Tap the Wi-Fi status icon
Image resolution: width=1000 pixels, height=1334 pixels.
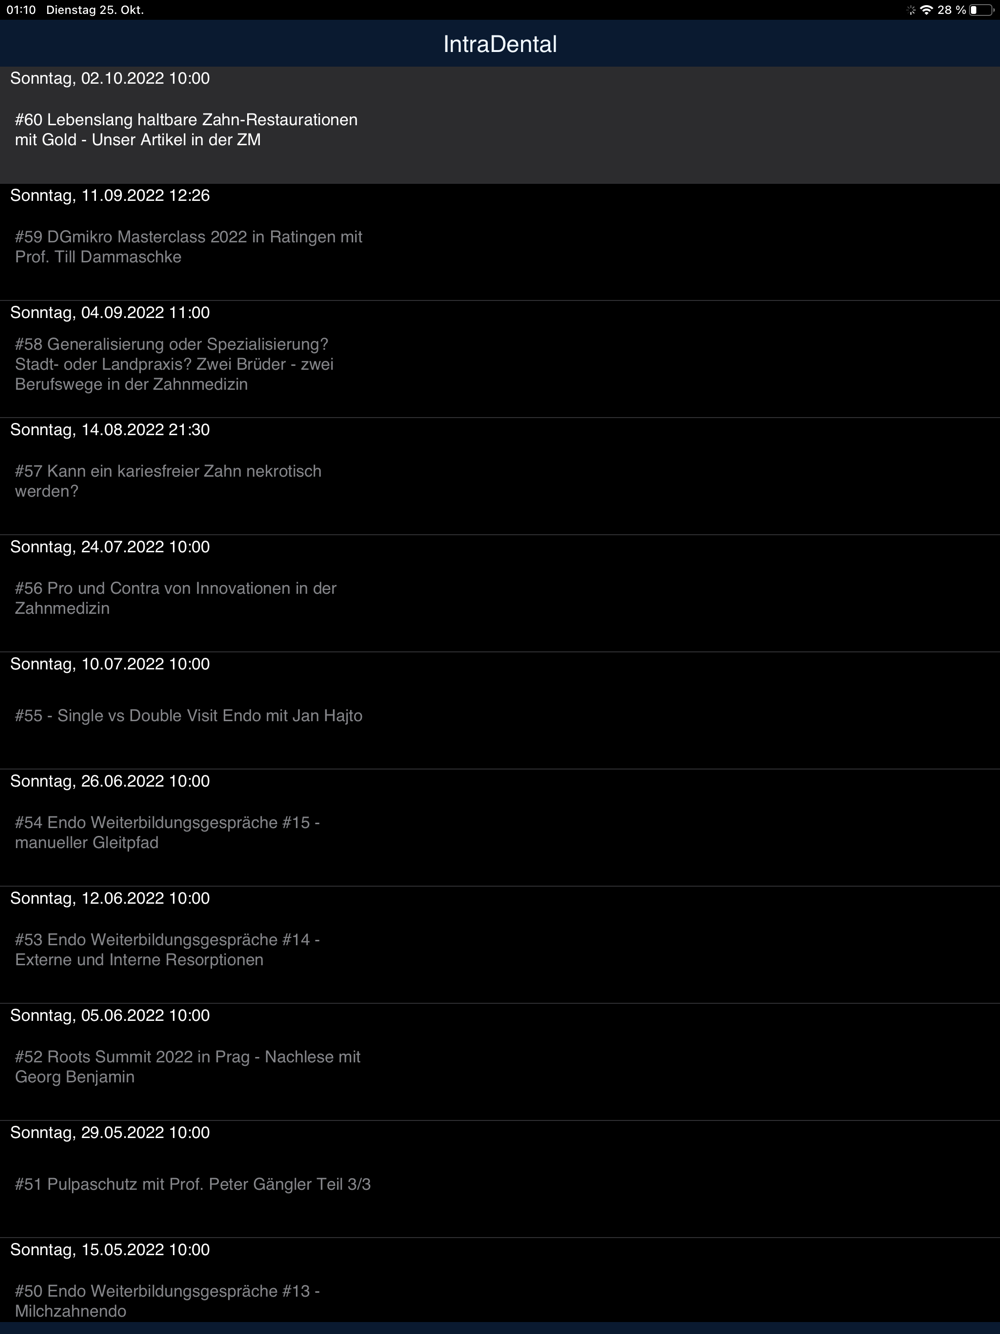[927, 10]
